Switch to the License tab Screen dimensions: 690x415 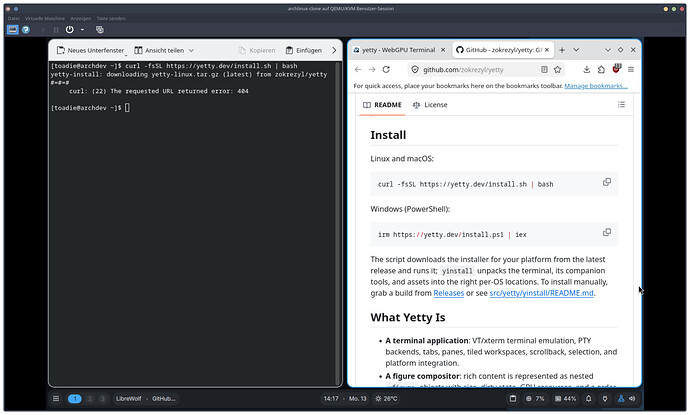[x=430, y=105]
